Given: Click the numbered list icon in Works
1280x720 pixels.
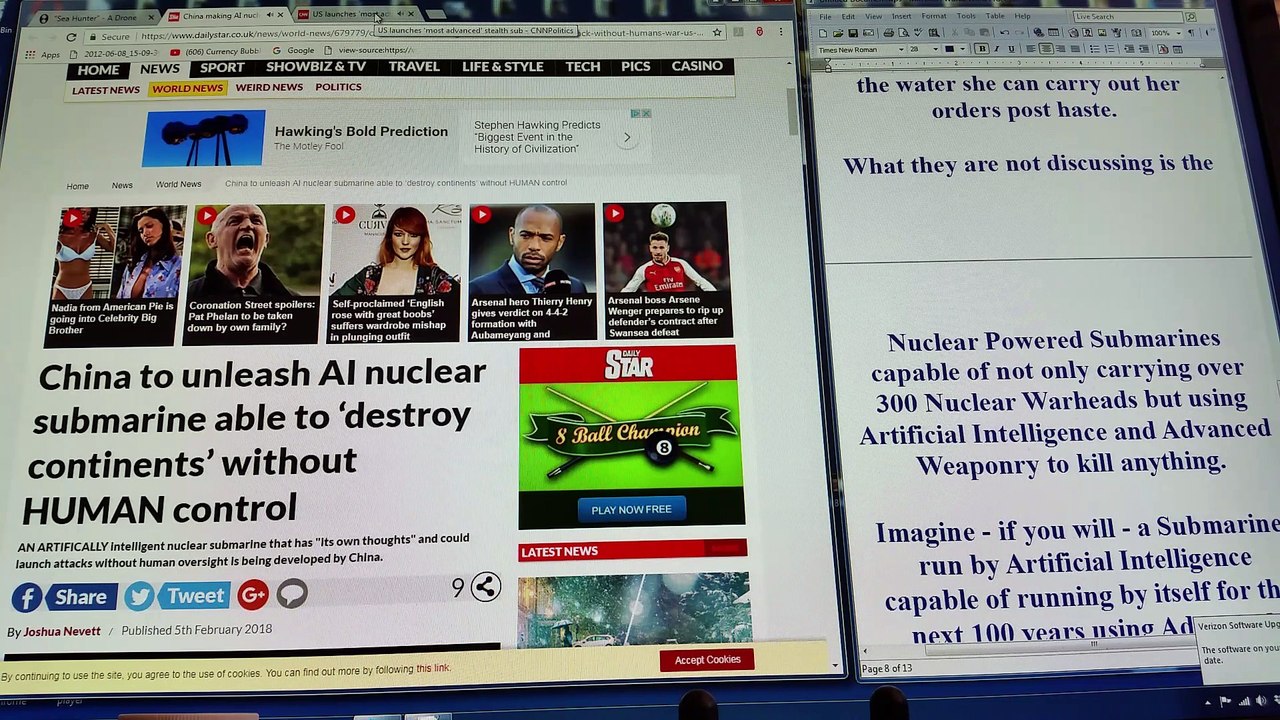Looking at the screenshot, I should pos(1109,49).
